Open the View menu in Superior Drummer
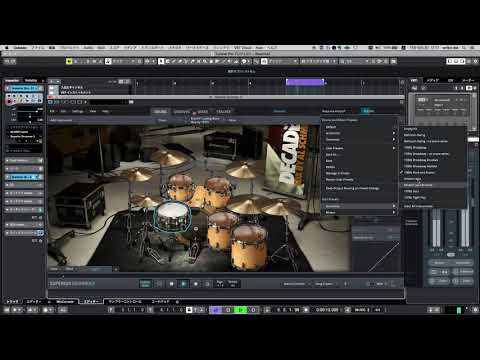This screenshot has width=480, height=360. coord(93,111)
